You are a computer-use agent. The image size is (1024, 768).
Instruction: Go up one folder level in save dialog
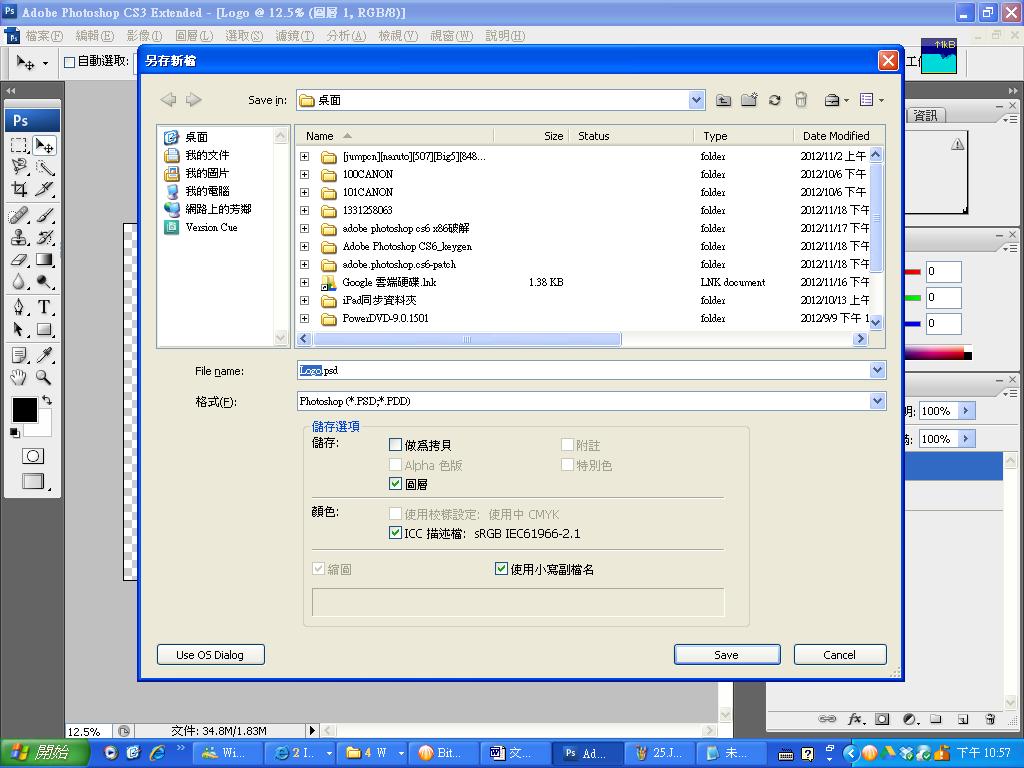723,100
